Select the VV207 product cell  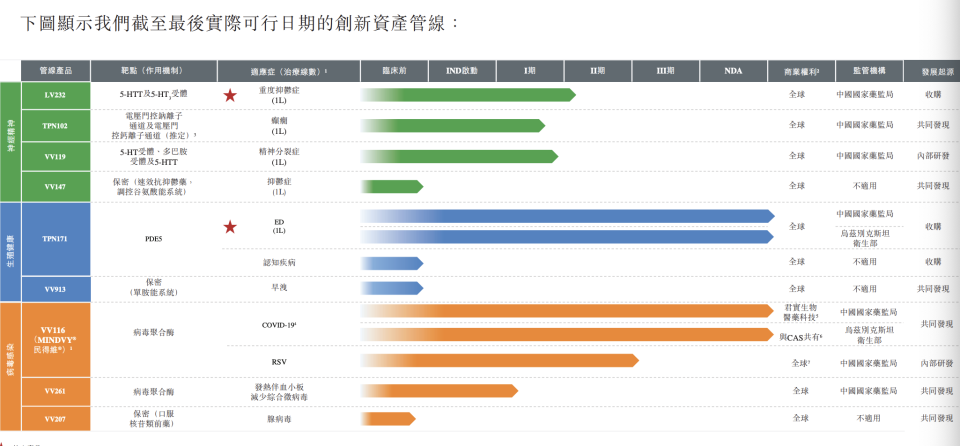pos(56,419)
